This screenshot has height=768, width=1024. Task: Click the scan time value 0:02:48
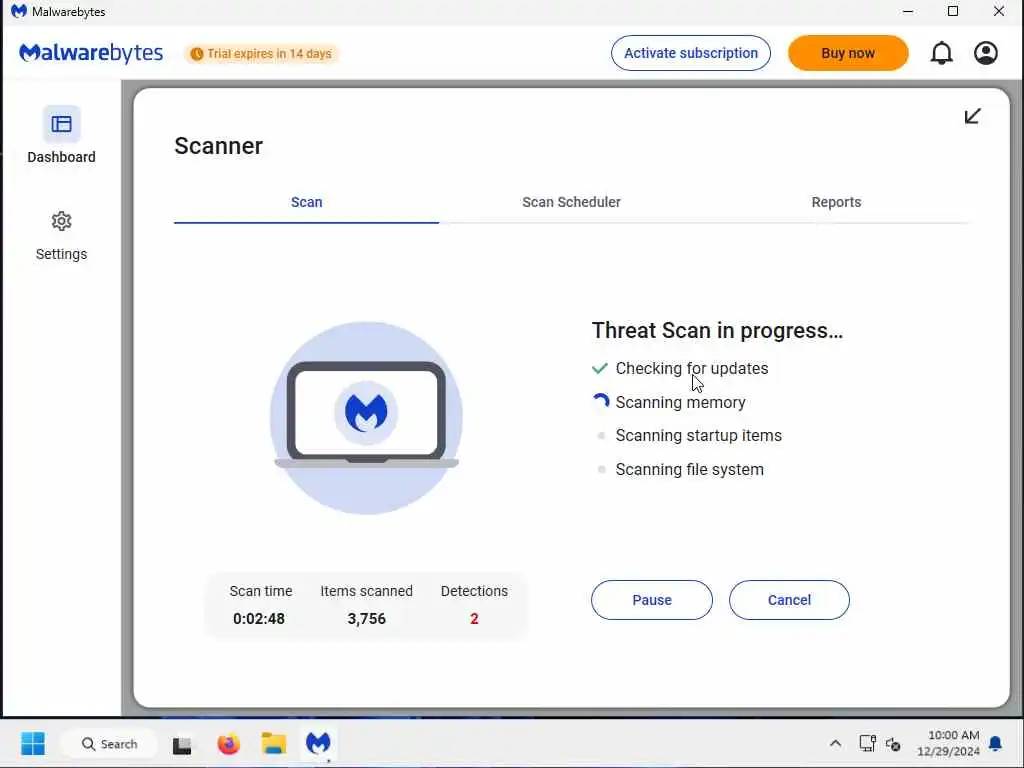click(259, 618)
